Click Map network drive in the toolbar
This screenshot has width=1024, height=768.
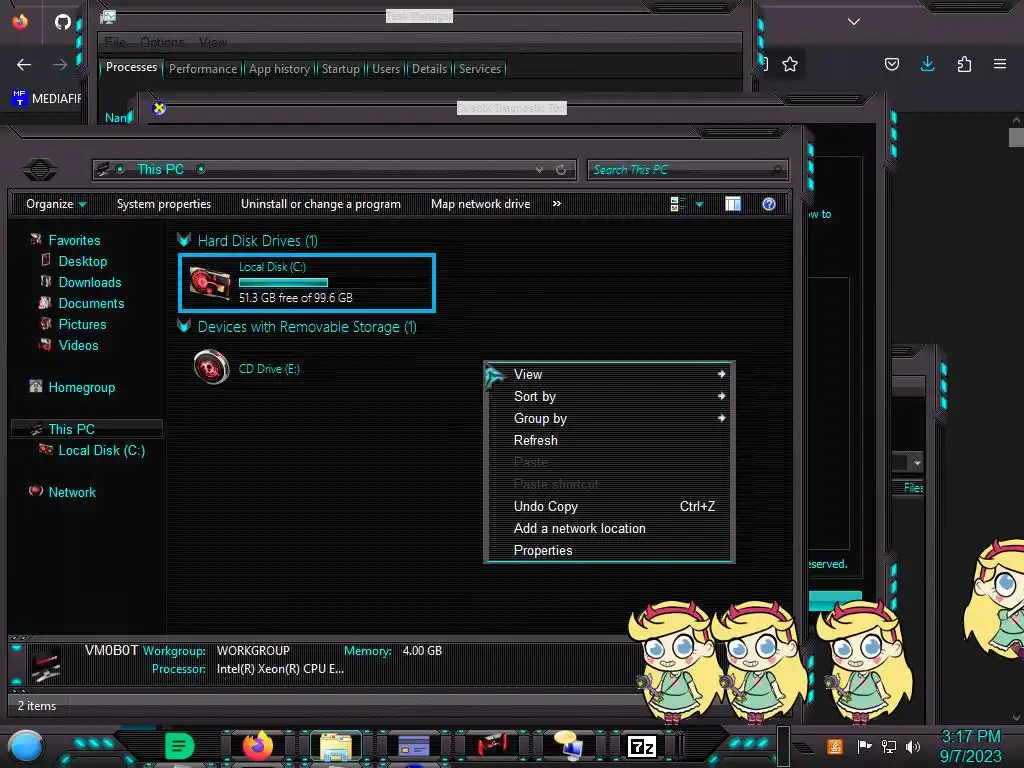point(480,204)
